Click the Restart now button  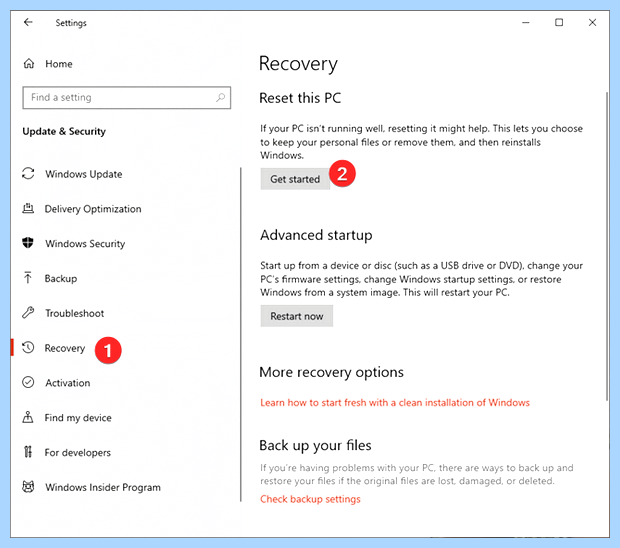tap(297, 316)
